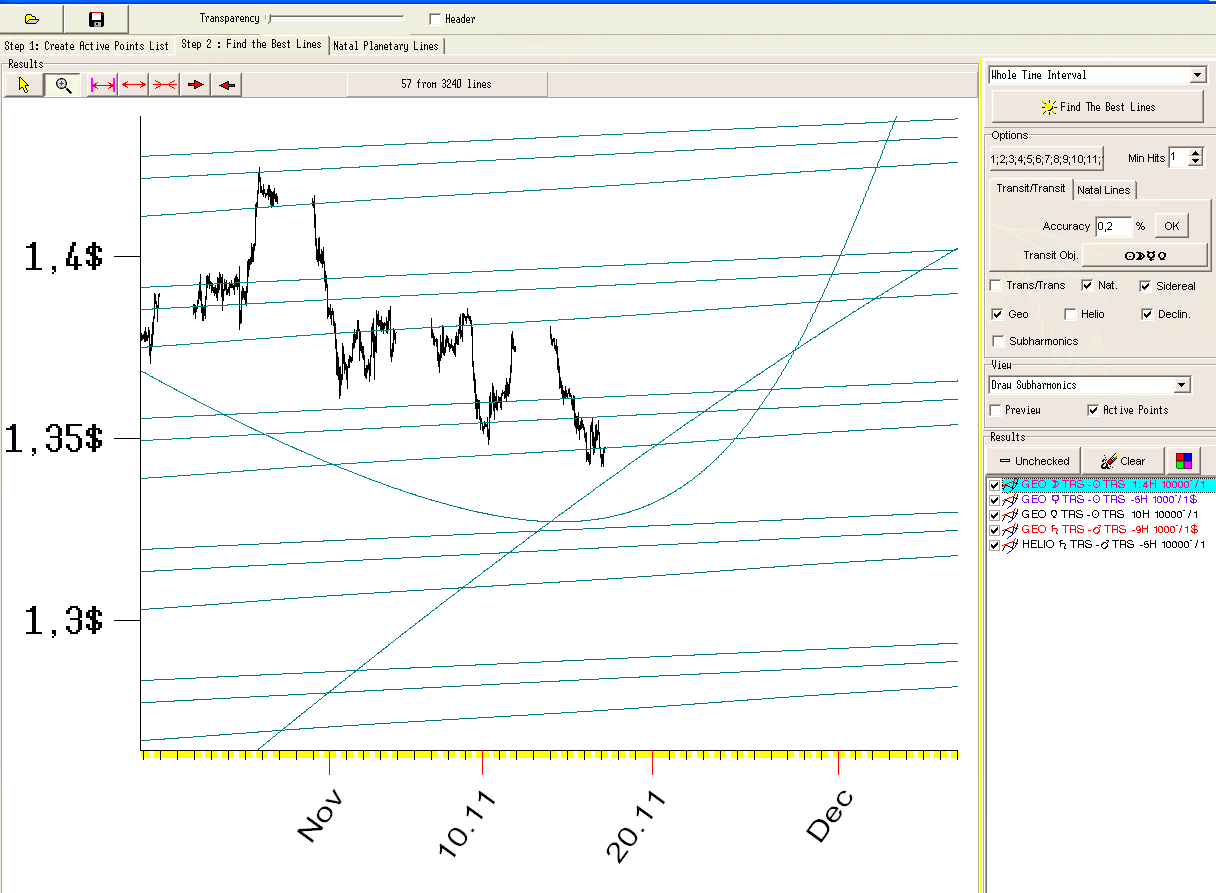Enable the Header checkbox
Image resolution: width=1216 pixels, height=893 pixels.
click(434, 19)
